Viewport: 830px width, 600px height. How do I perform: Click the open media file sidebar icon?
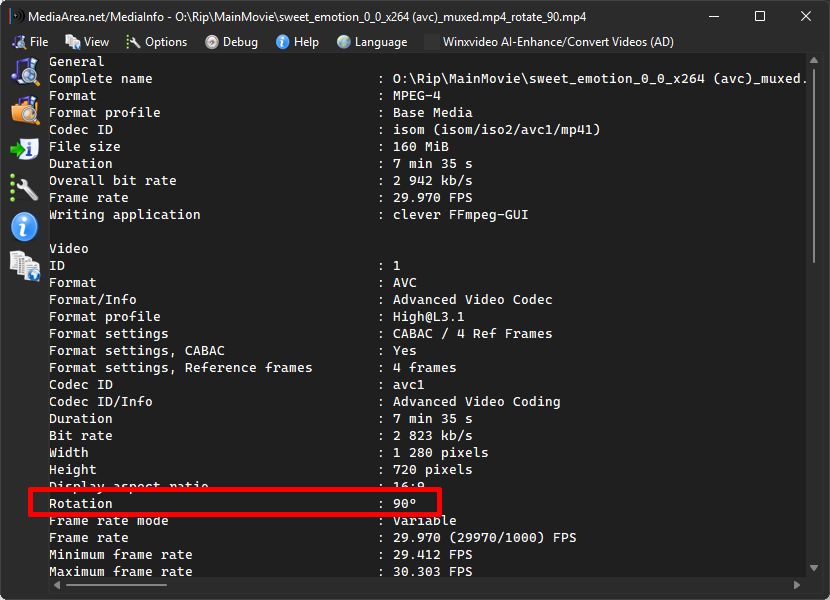[x=25, y=71]
